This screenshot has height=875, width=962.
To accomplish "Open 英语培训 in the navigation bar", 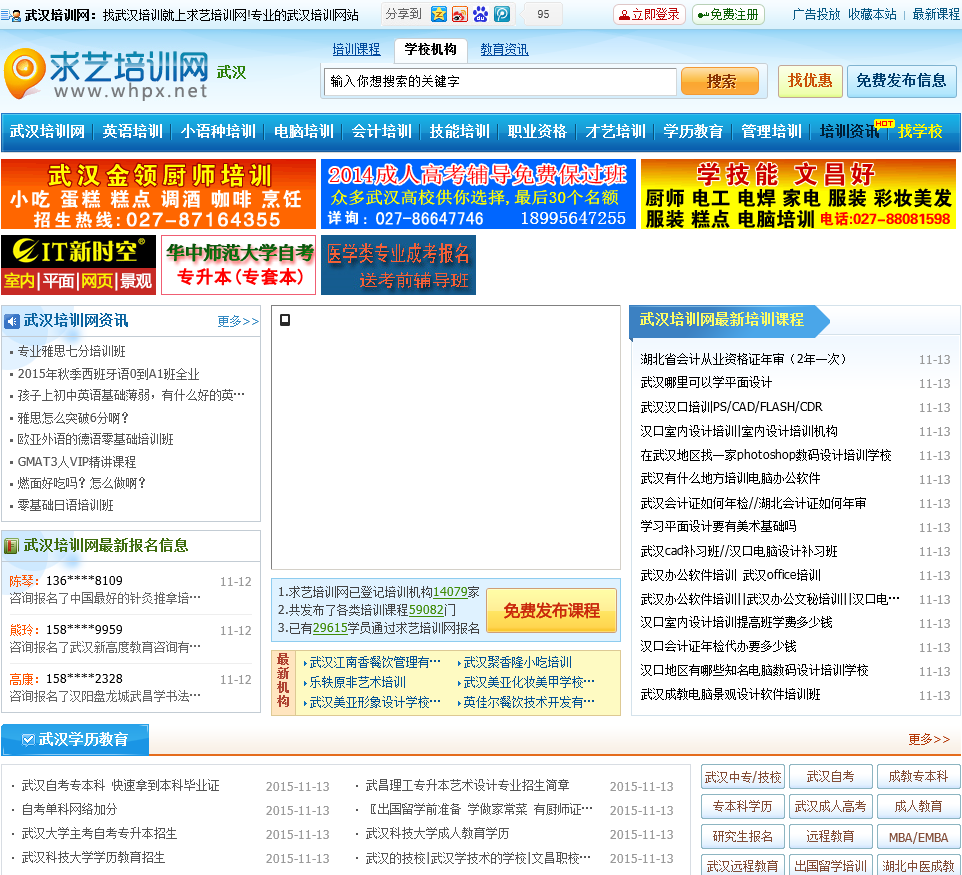I will (x=132, y=132).
